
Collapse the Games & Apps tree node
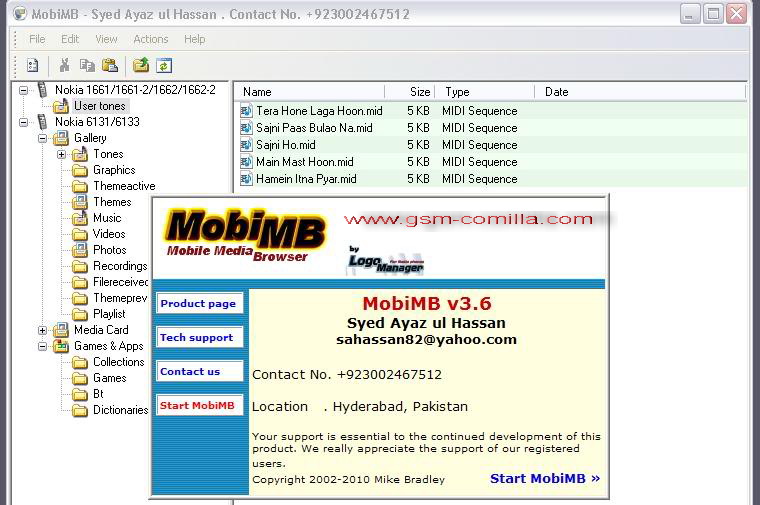coord(43,347)
